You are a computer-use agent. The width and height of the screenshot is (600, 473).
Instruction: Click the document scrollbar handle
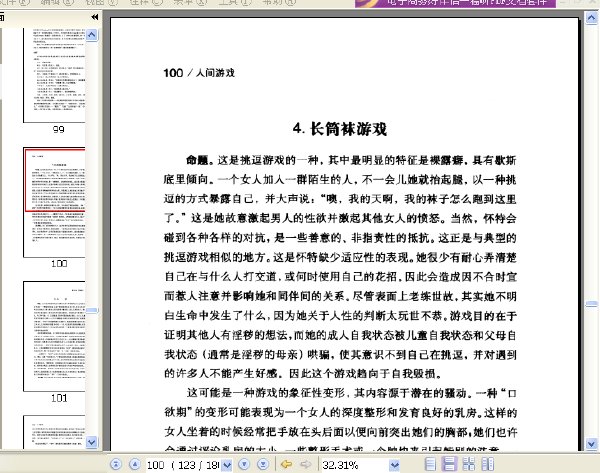click(592, 304)
